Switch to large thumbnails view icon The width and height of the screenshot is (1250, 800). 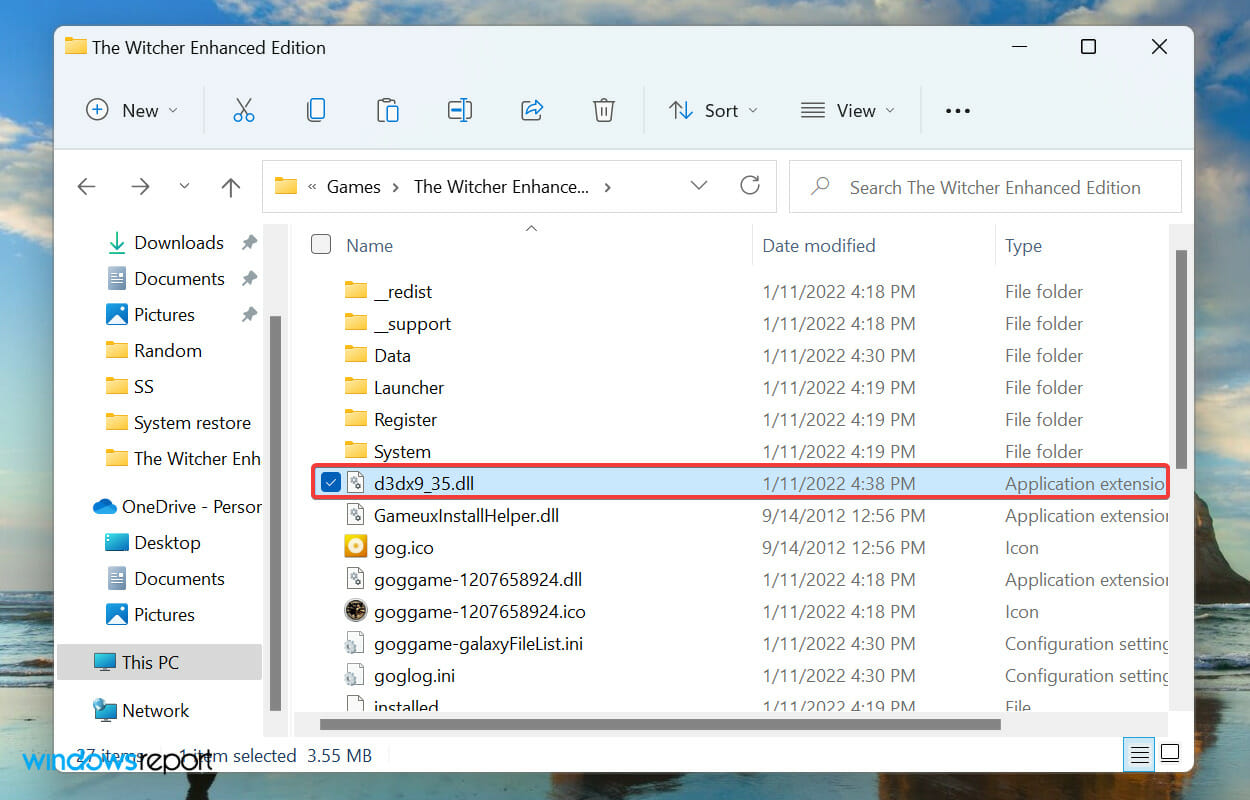click(x=1170, y=754)
